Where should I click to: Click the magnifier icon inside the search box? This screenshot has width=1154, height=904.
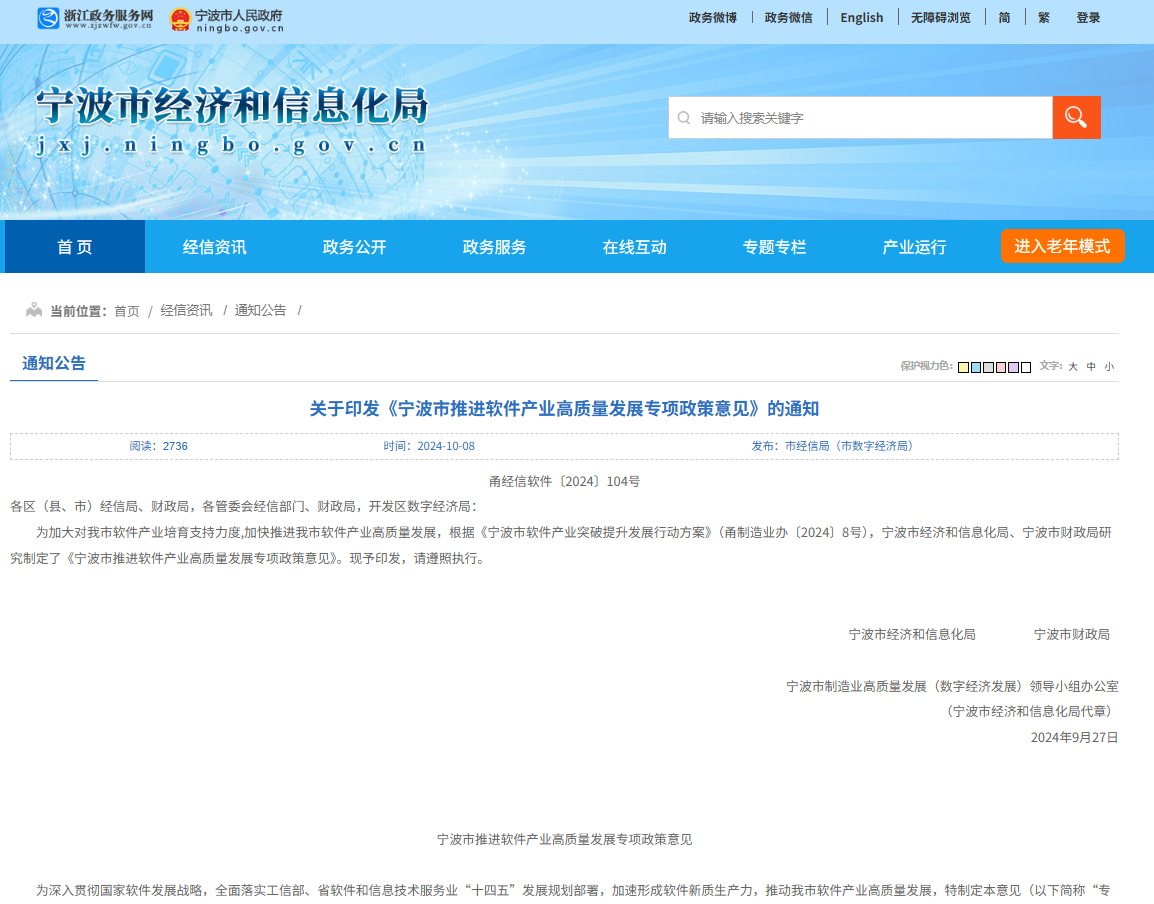[684, 117]
